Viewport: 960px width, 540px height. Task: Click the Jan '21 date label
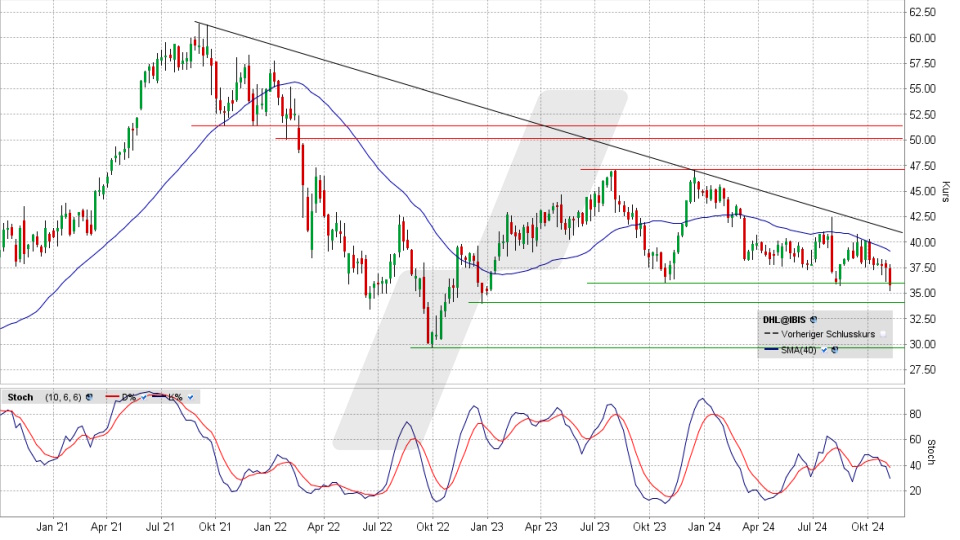(x=53, y=527)
